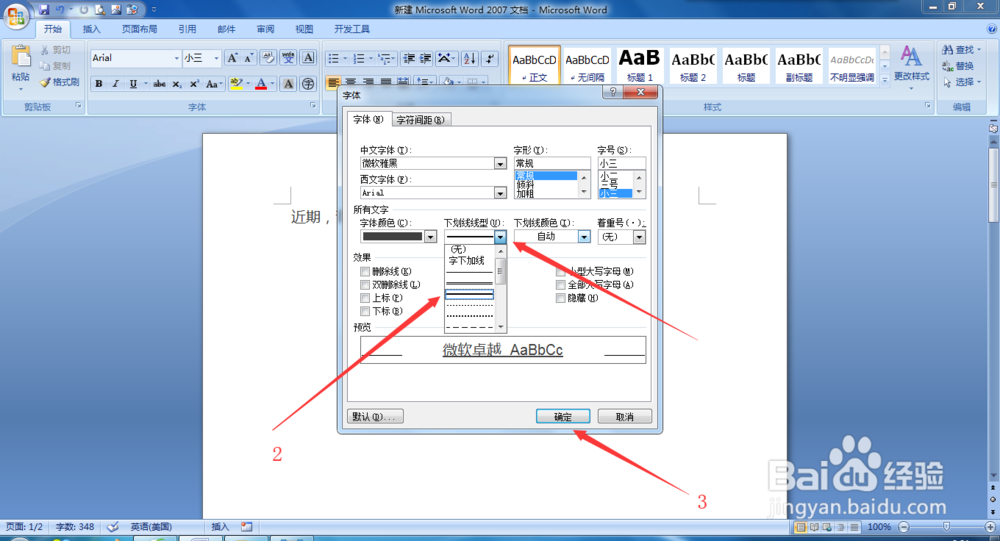Screen dimensions: 1000x541
Task: Select the 字体 tab in dialog
Action: tap(368, 119)
